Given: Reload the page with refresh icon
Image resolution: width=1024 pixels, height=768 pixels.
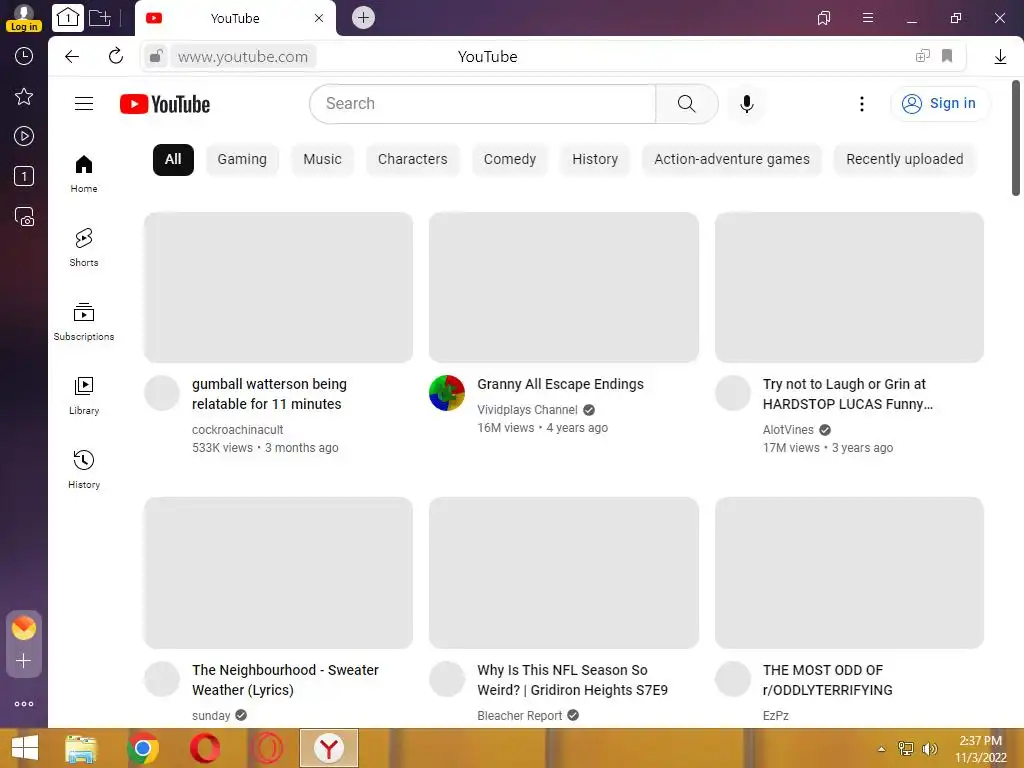Looking at the screenshot, I should tap(116, 56).
